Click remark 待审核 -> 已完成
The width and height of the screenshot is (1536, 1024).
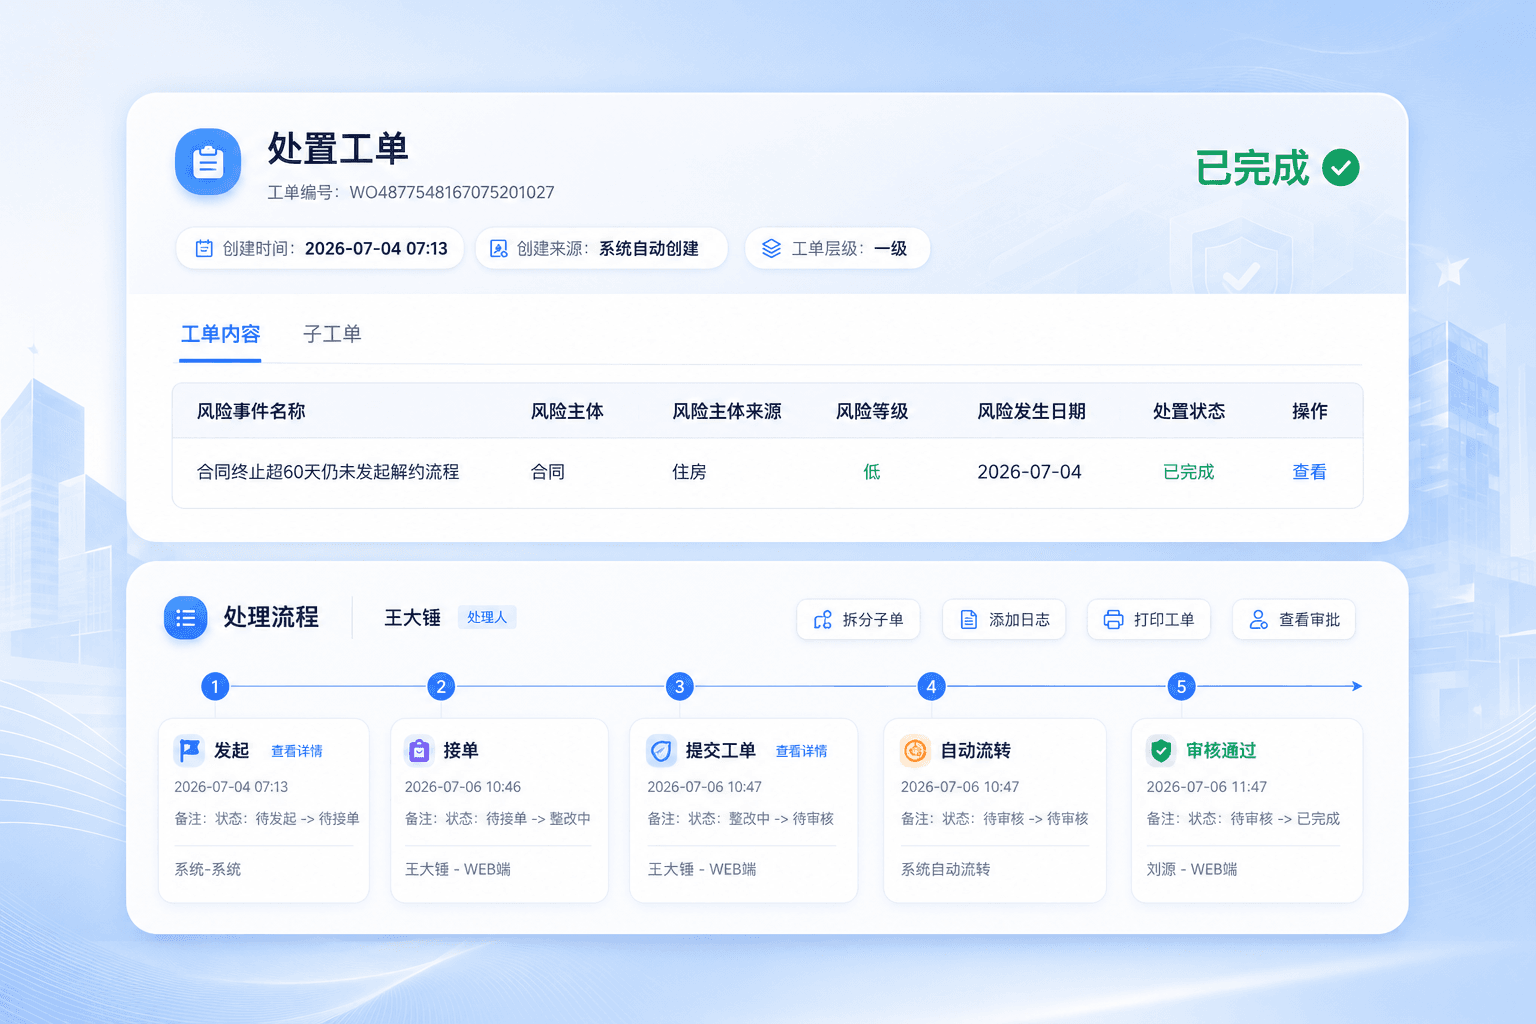pyautogui.click(x=1285, y=818)
